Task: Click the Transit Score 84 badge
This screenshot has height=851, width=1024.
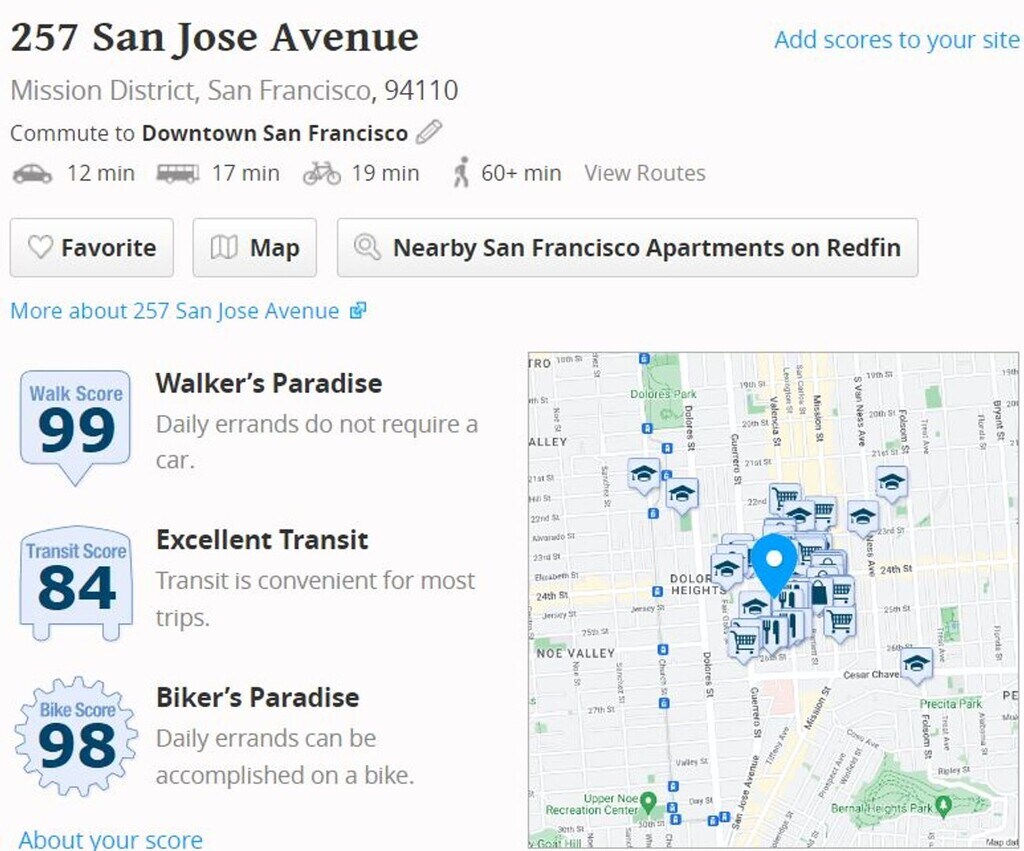Action: [x=76, y=581]
